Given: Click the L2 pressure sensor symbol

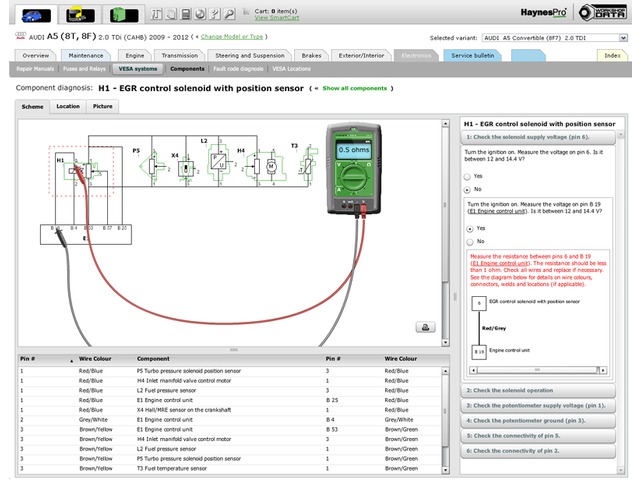Looking at the screenshot, I should [x=219, y=162].
